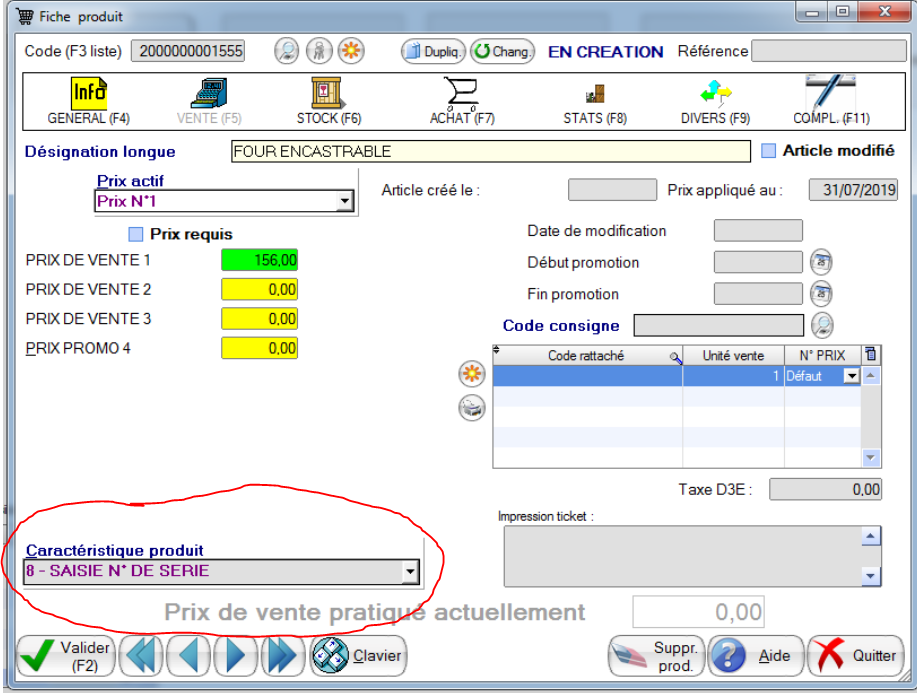Go to the last record with double-right arrow
The height and width of the screenshot is (693, 917).
point(283,656)
